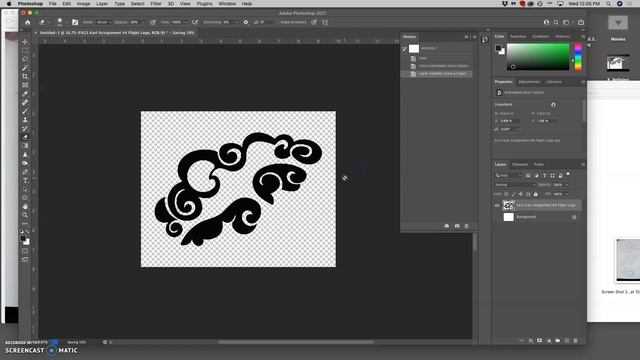Open the eraser Mode dropdown
The width and height of the screenshot is (640, 360).
pos(104,22)
